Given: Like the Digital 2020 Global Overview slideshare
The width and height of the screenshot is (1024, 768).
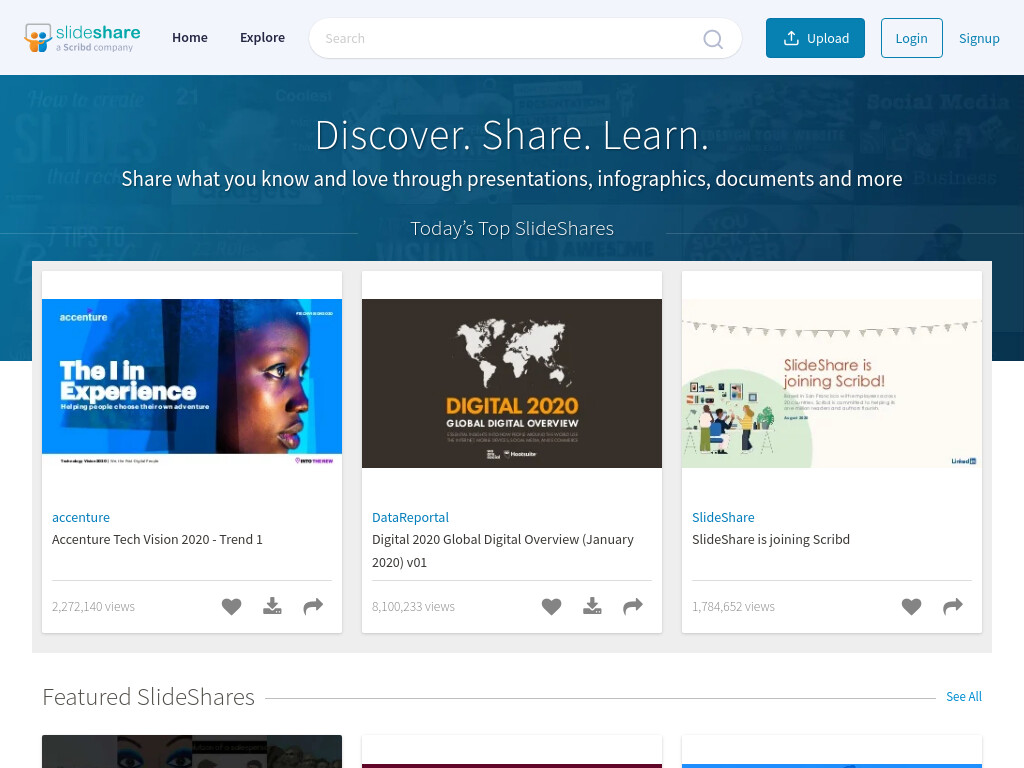Looking at the screenshot, I should click(x=551, y=607).
